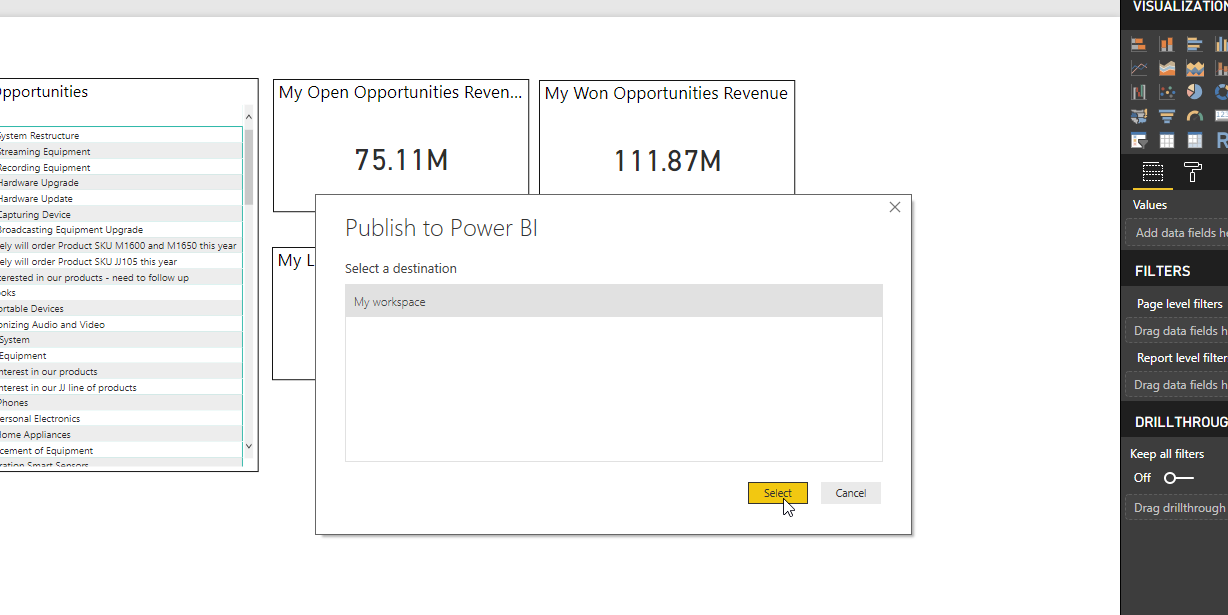The width and height of the screenshot is (1228, 615).
Task: Select the R script visual icon
Action: tap(1221, 140)
